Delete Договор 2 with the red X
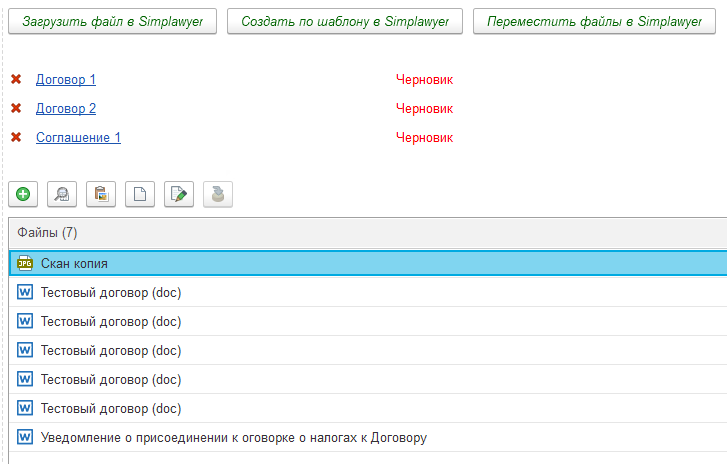 click(16, 108)
